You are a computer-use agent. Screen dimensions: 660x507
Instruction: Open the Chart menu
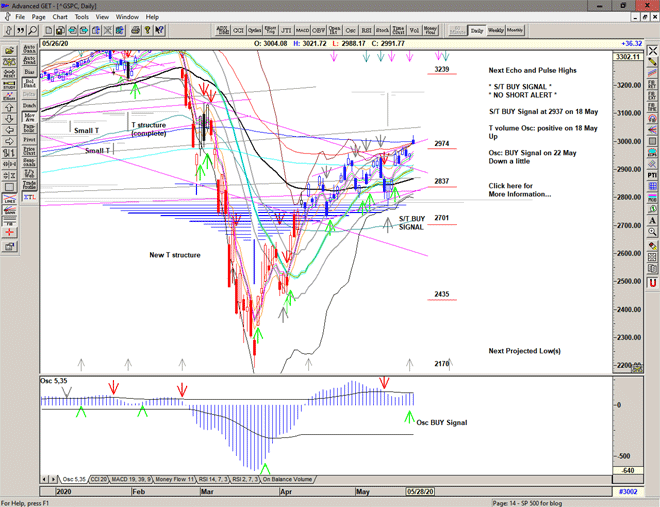coord(60,17)
